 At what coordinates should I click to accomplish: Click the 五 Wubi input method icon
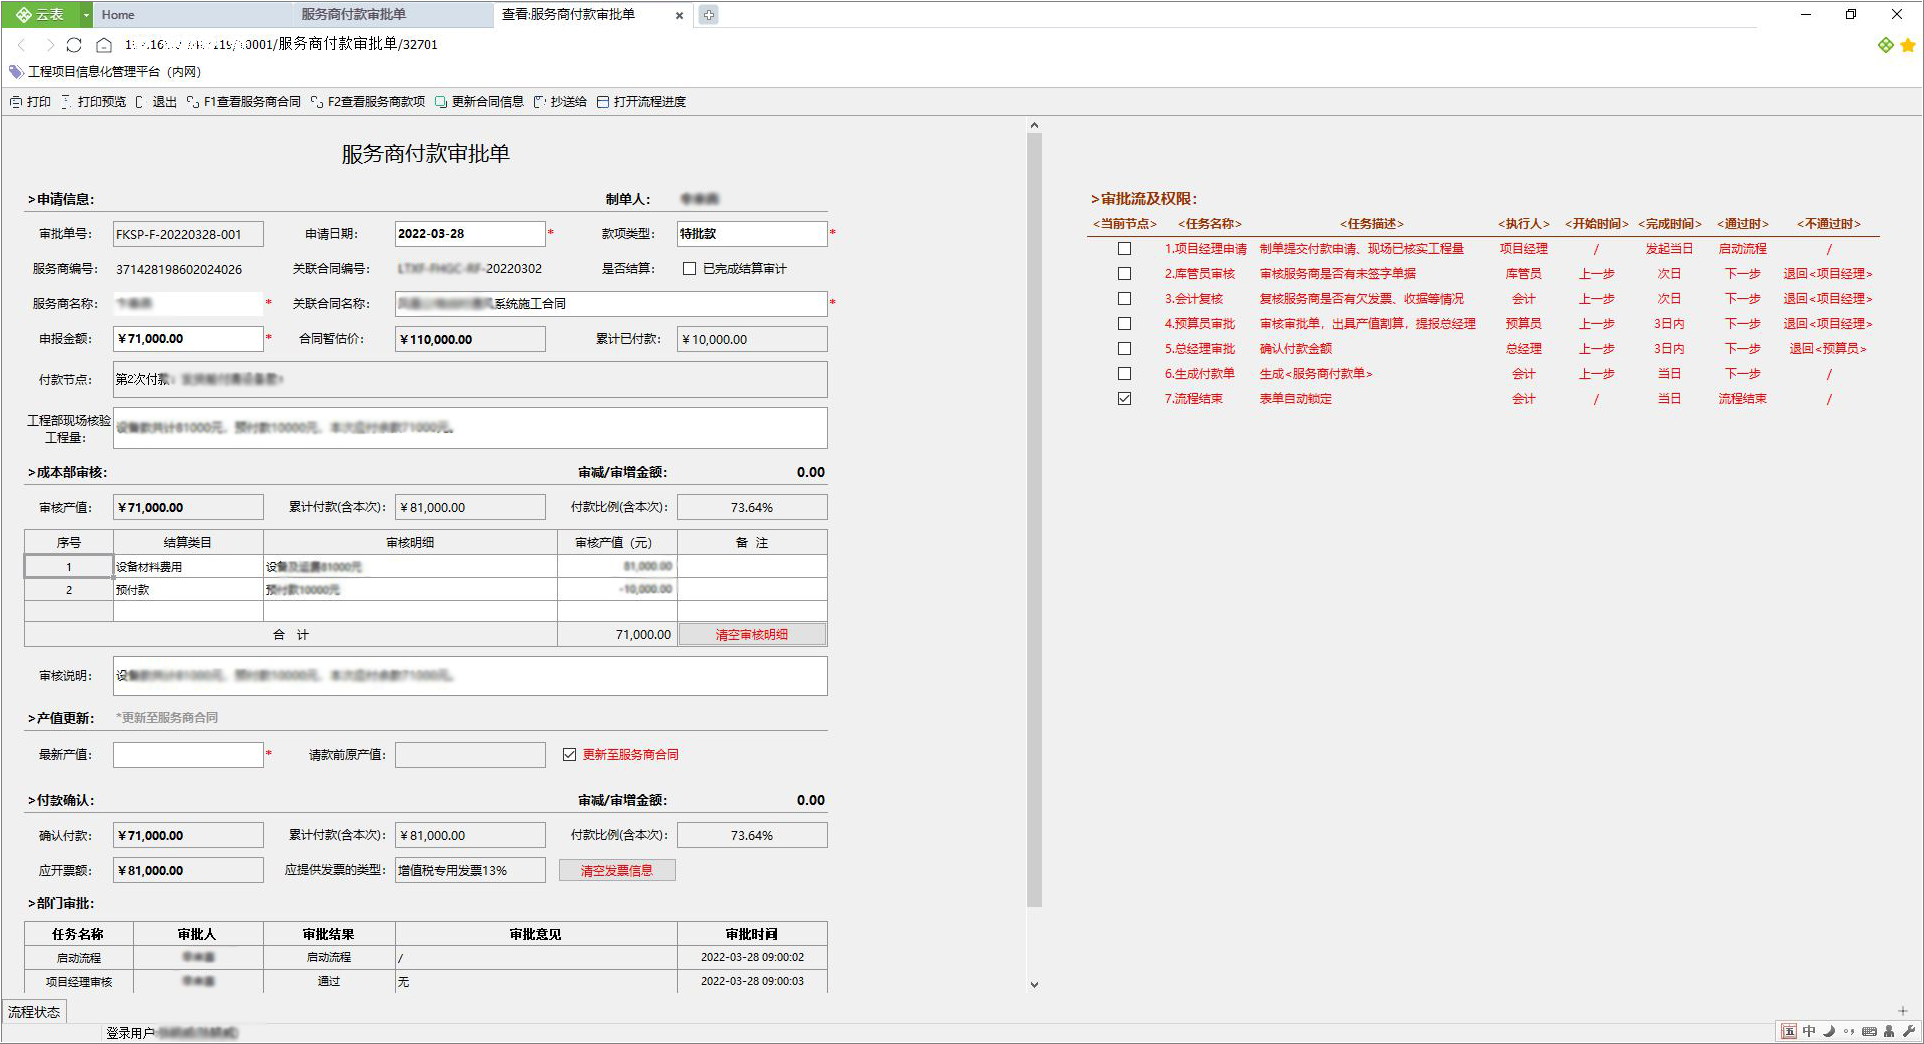tap(1788, 1032)
